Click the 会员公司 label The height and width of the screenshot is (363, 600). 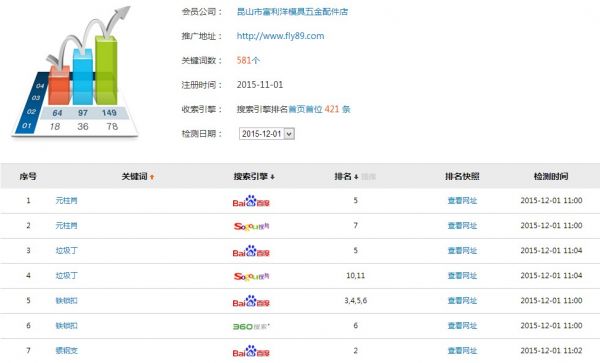201,12
